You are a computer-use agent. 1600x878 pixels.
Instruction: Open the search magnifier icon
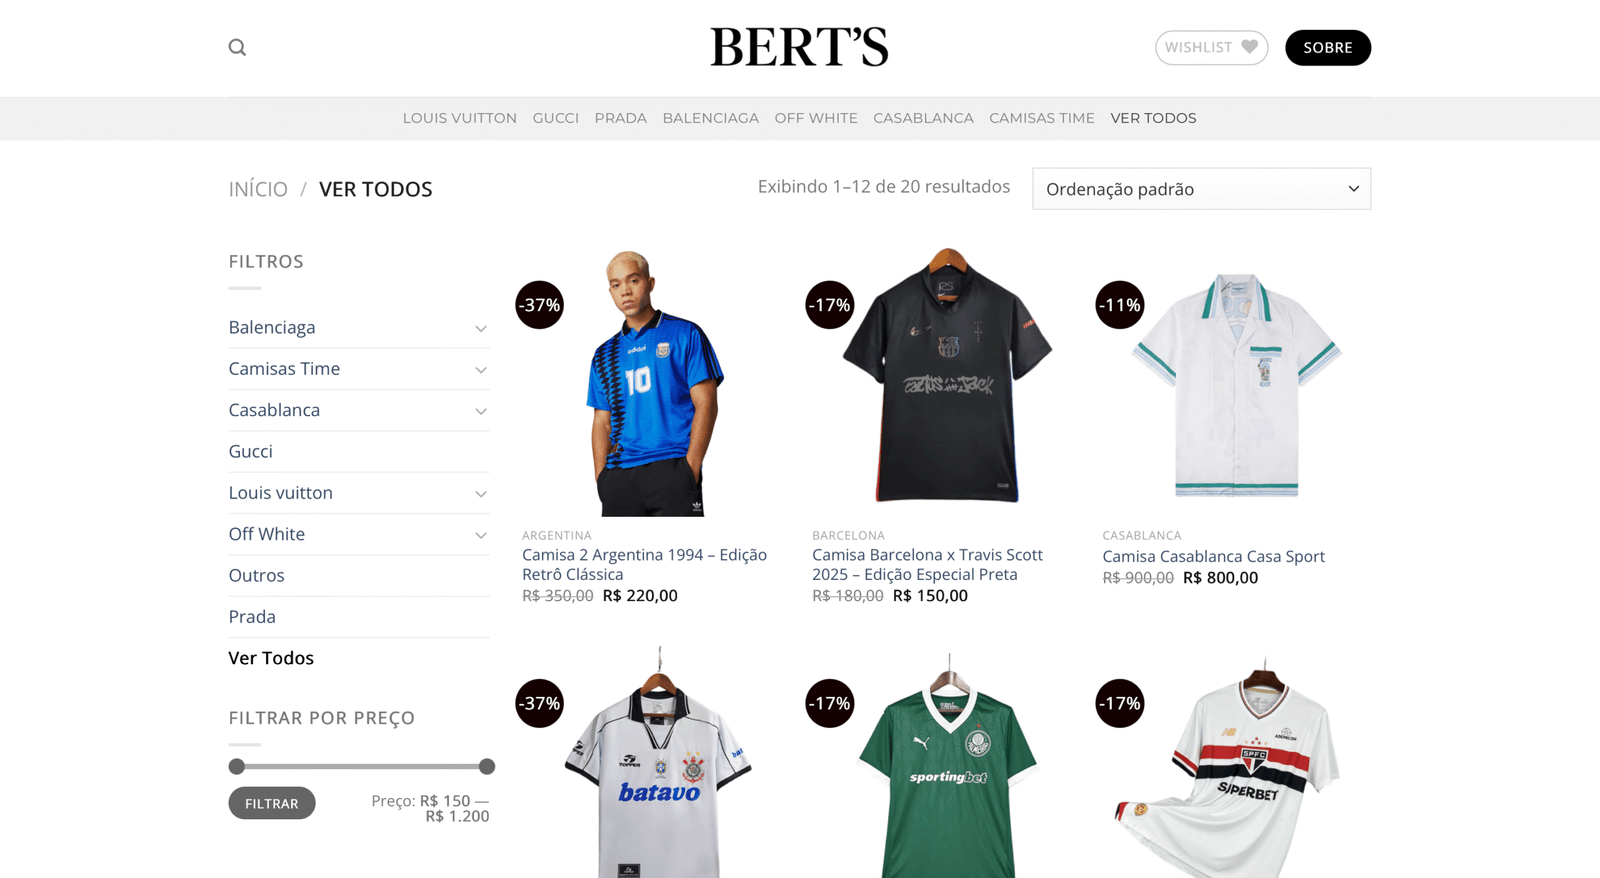coord(237,47)
